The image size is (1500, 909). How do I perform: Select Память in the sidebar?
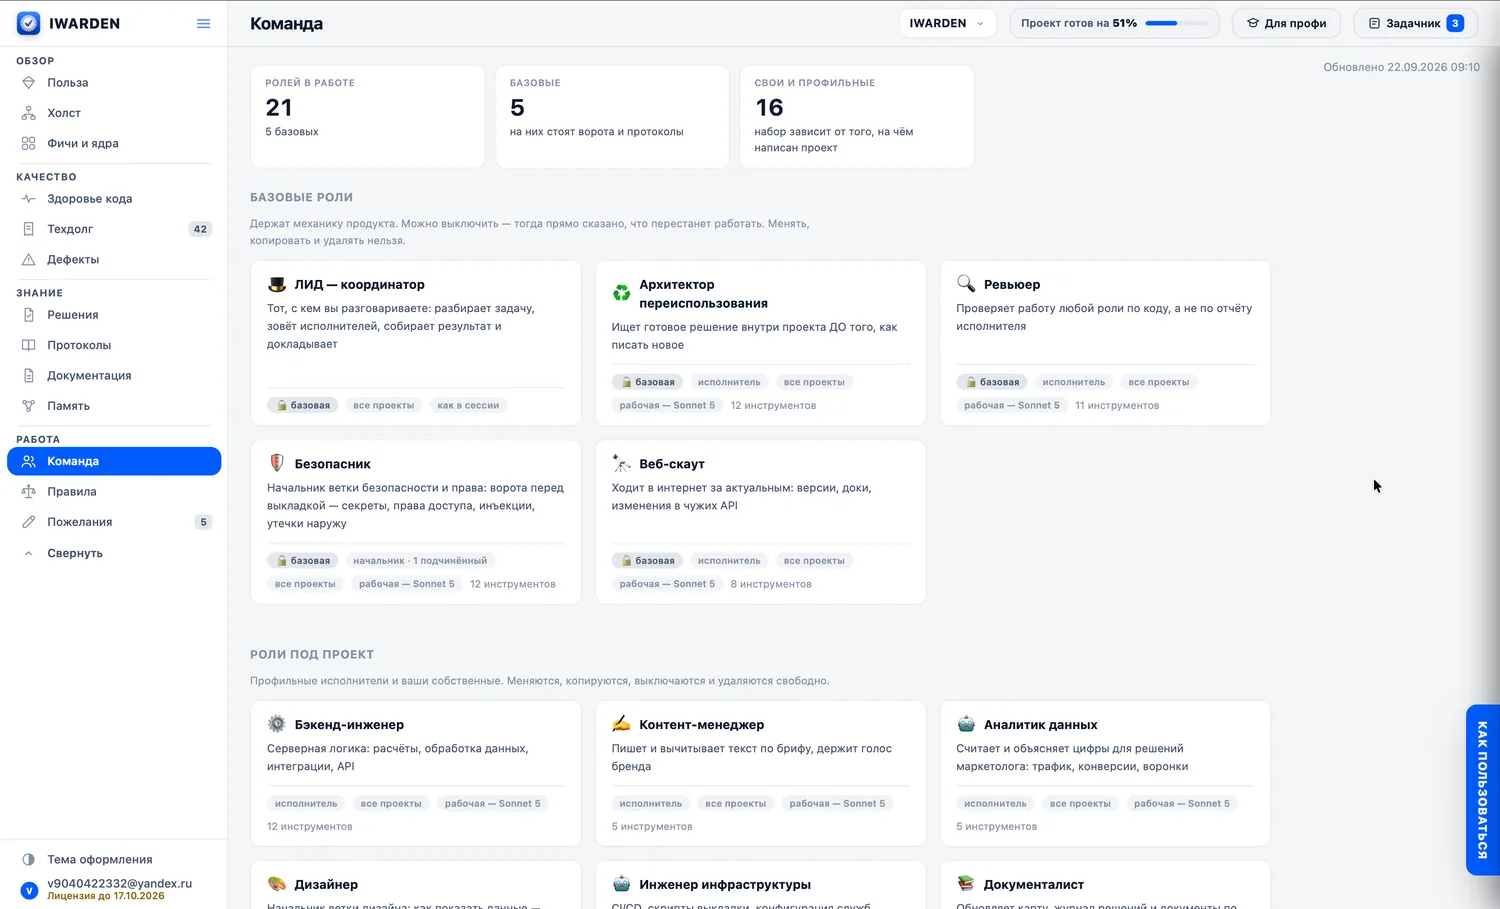coord(114,405)
